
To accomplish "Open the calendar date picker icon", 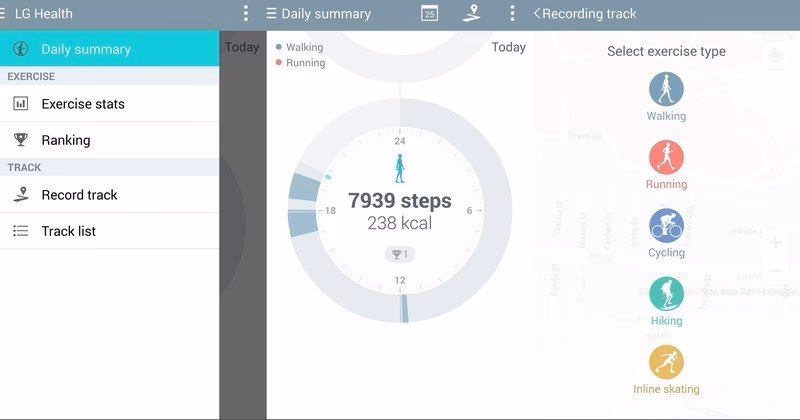I will (429, 14).
